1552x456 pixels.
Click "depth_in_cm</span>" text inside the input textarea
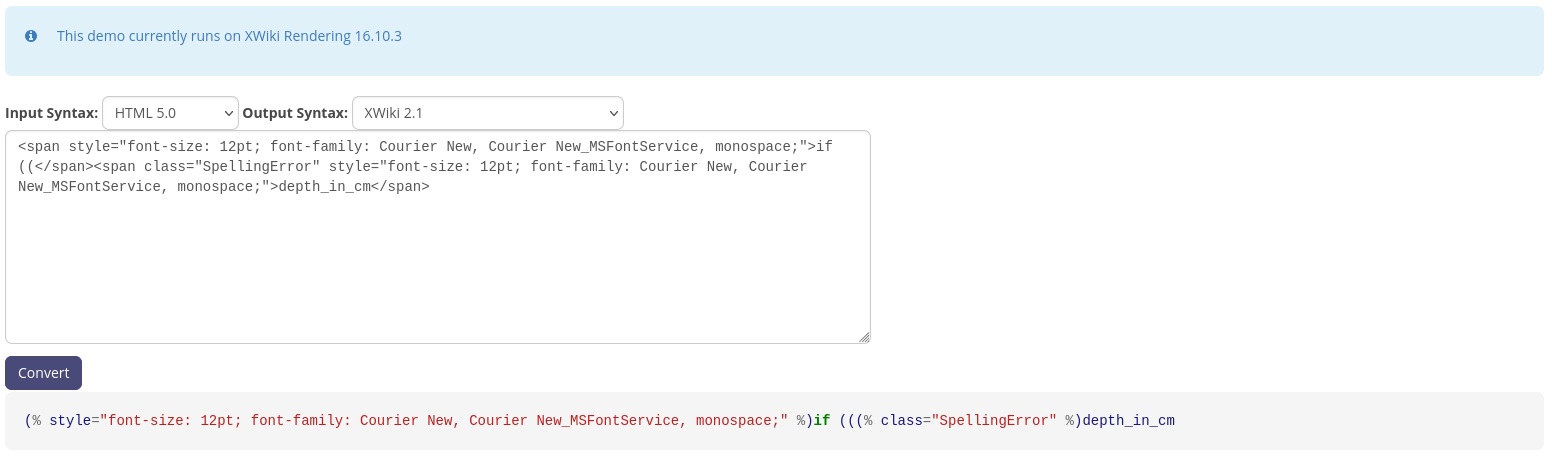[354, 186]
